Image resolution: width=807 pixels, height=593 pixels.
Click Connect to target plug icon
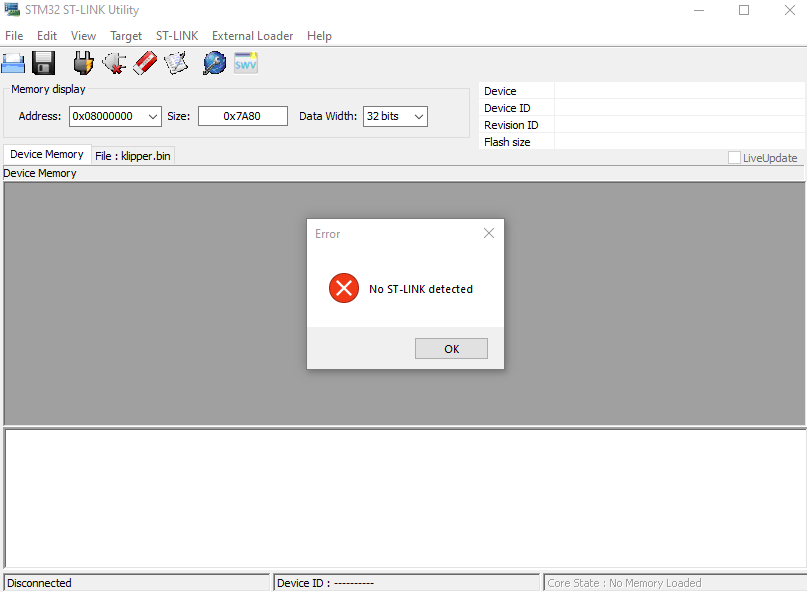point(84,64)
